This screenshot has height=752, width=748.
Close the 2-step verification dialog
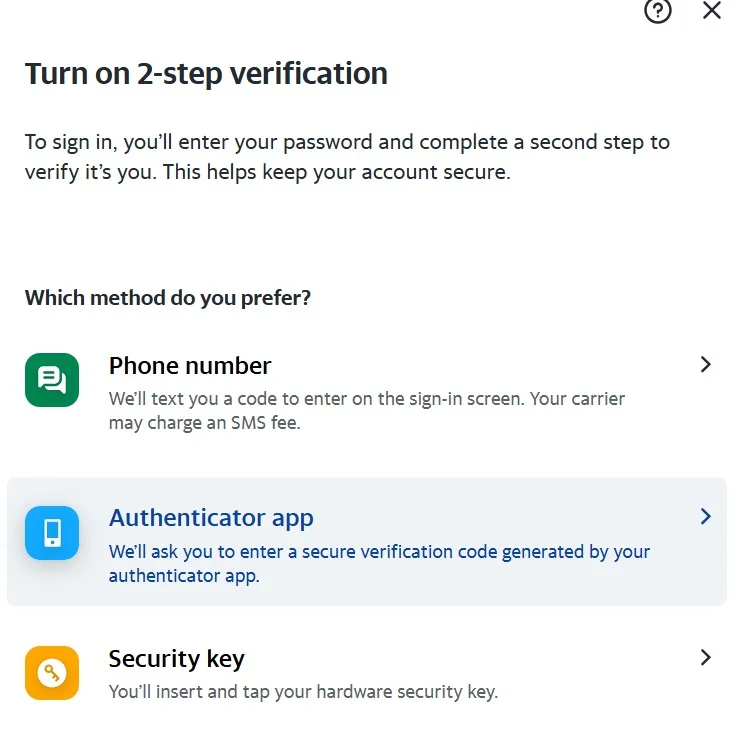tap(712, 11)
